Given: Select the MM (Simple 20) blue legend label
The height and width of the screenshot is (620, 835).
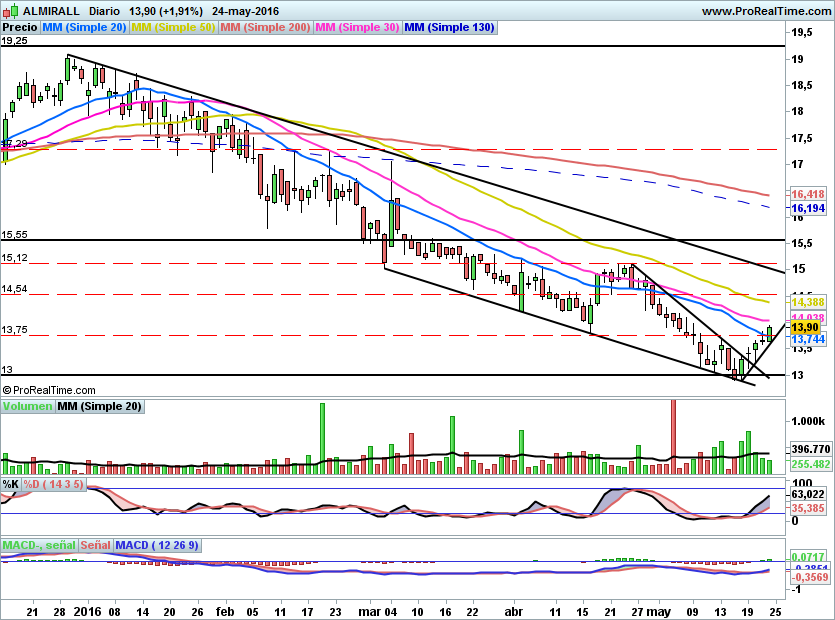Looking at the screenshot, I should [84, 27].
